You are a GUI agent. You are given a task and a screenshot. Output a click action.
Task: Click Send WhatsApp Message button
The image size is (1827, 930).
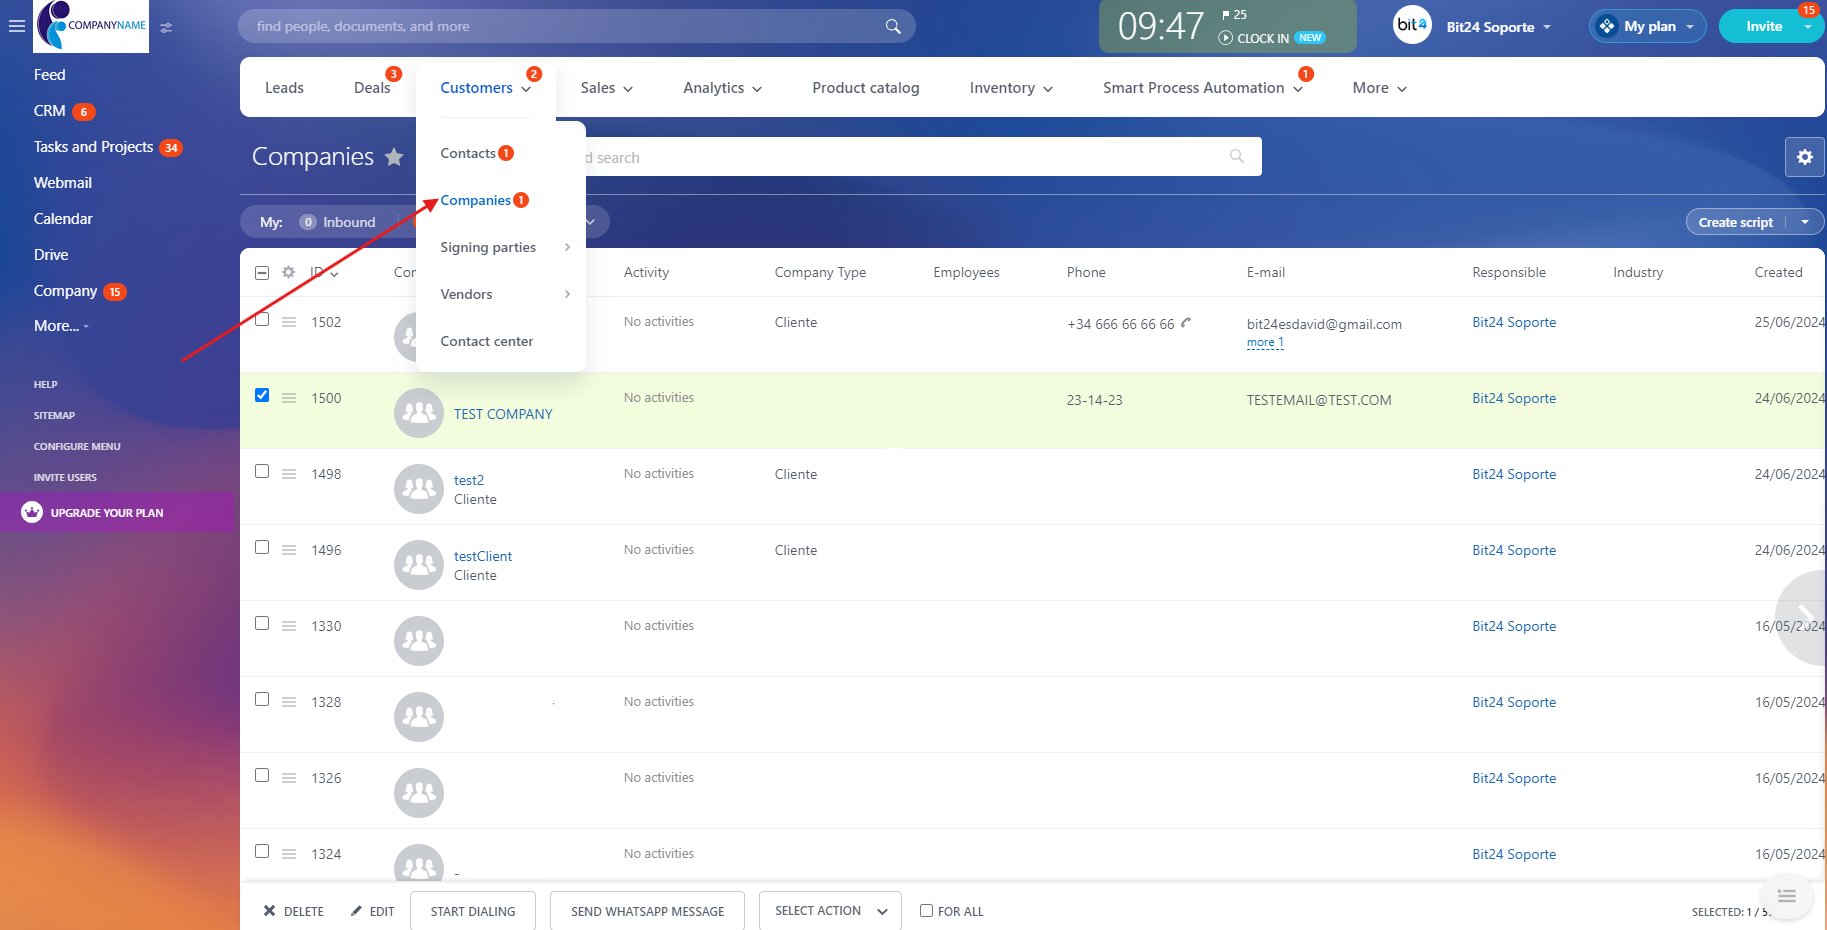(x=647, y=911)
